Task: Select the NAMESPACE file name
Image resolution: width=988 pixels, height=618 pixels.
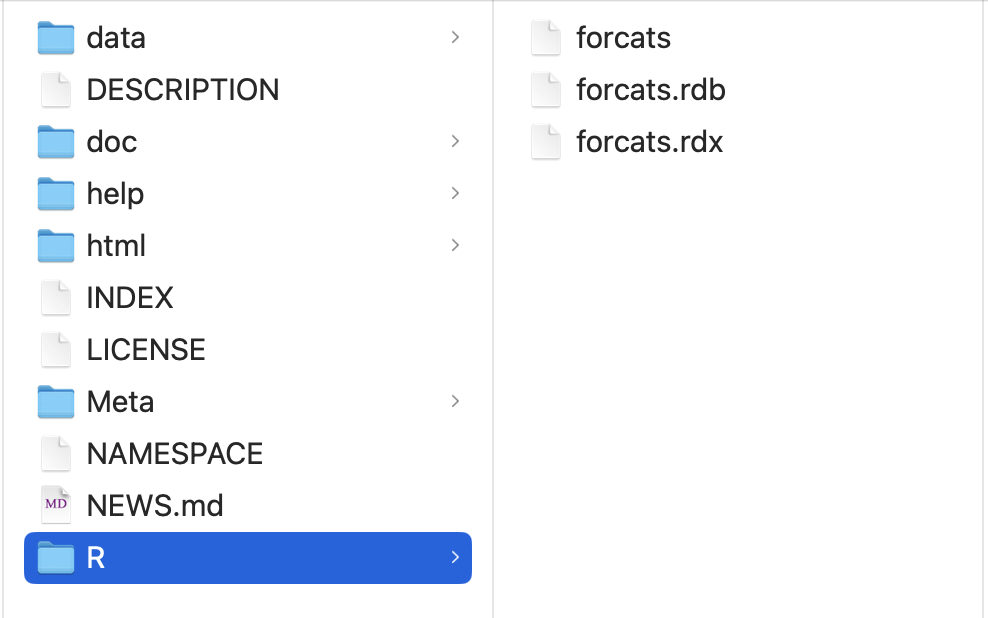Action: [175, 454]
